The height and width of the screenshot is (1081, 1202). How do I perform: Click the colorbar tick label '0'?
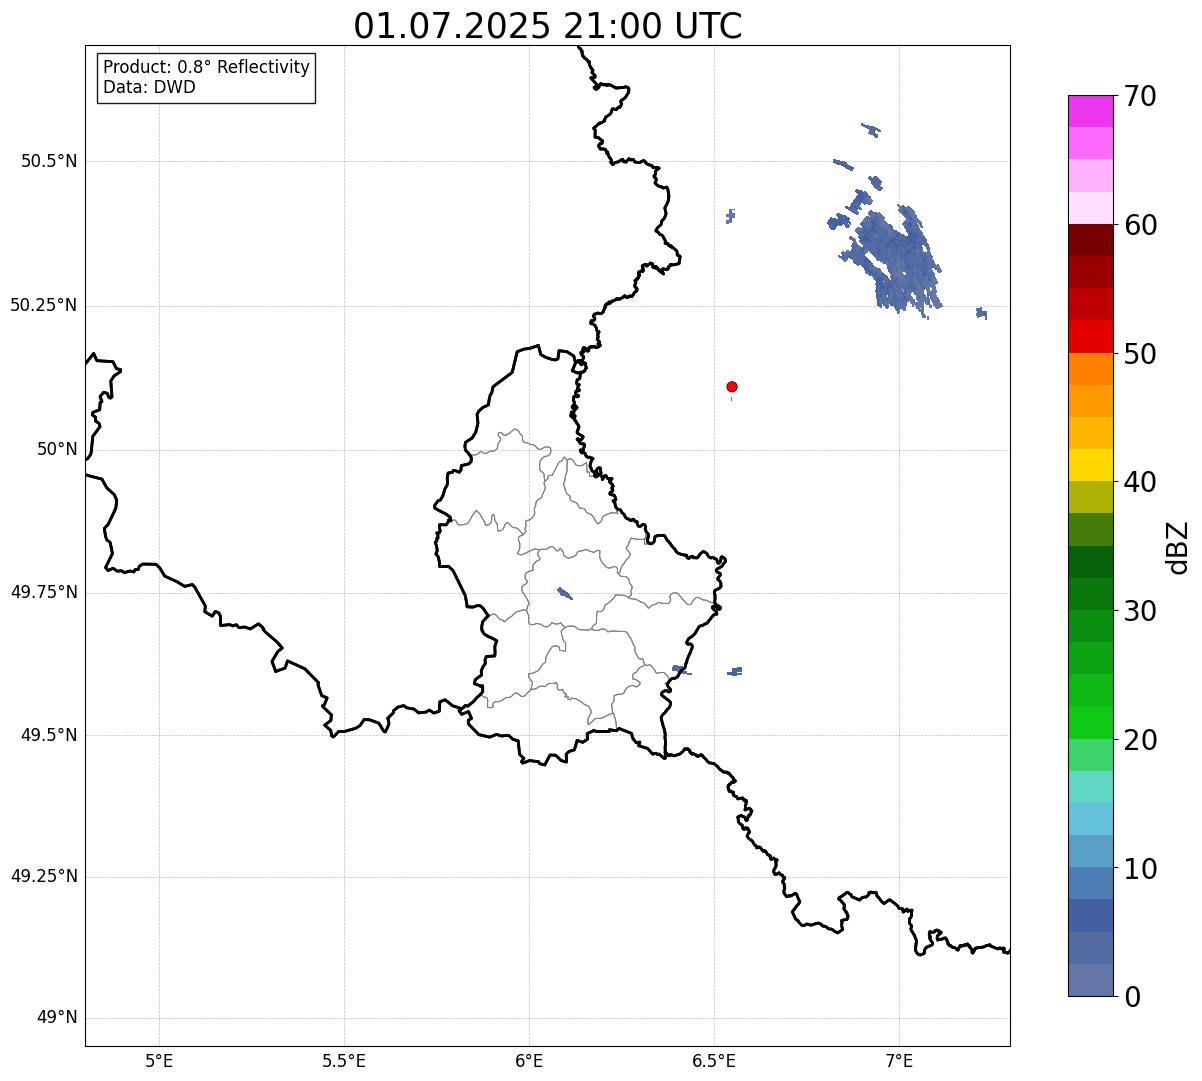(x=1132, y=997)
